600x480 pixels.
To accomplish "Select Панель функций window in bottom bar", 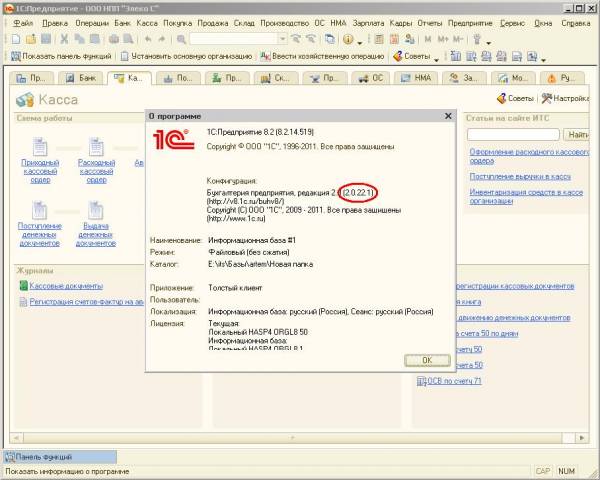I will [60, 457].
